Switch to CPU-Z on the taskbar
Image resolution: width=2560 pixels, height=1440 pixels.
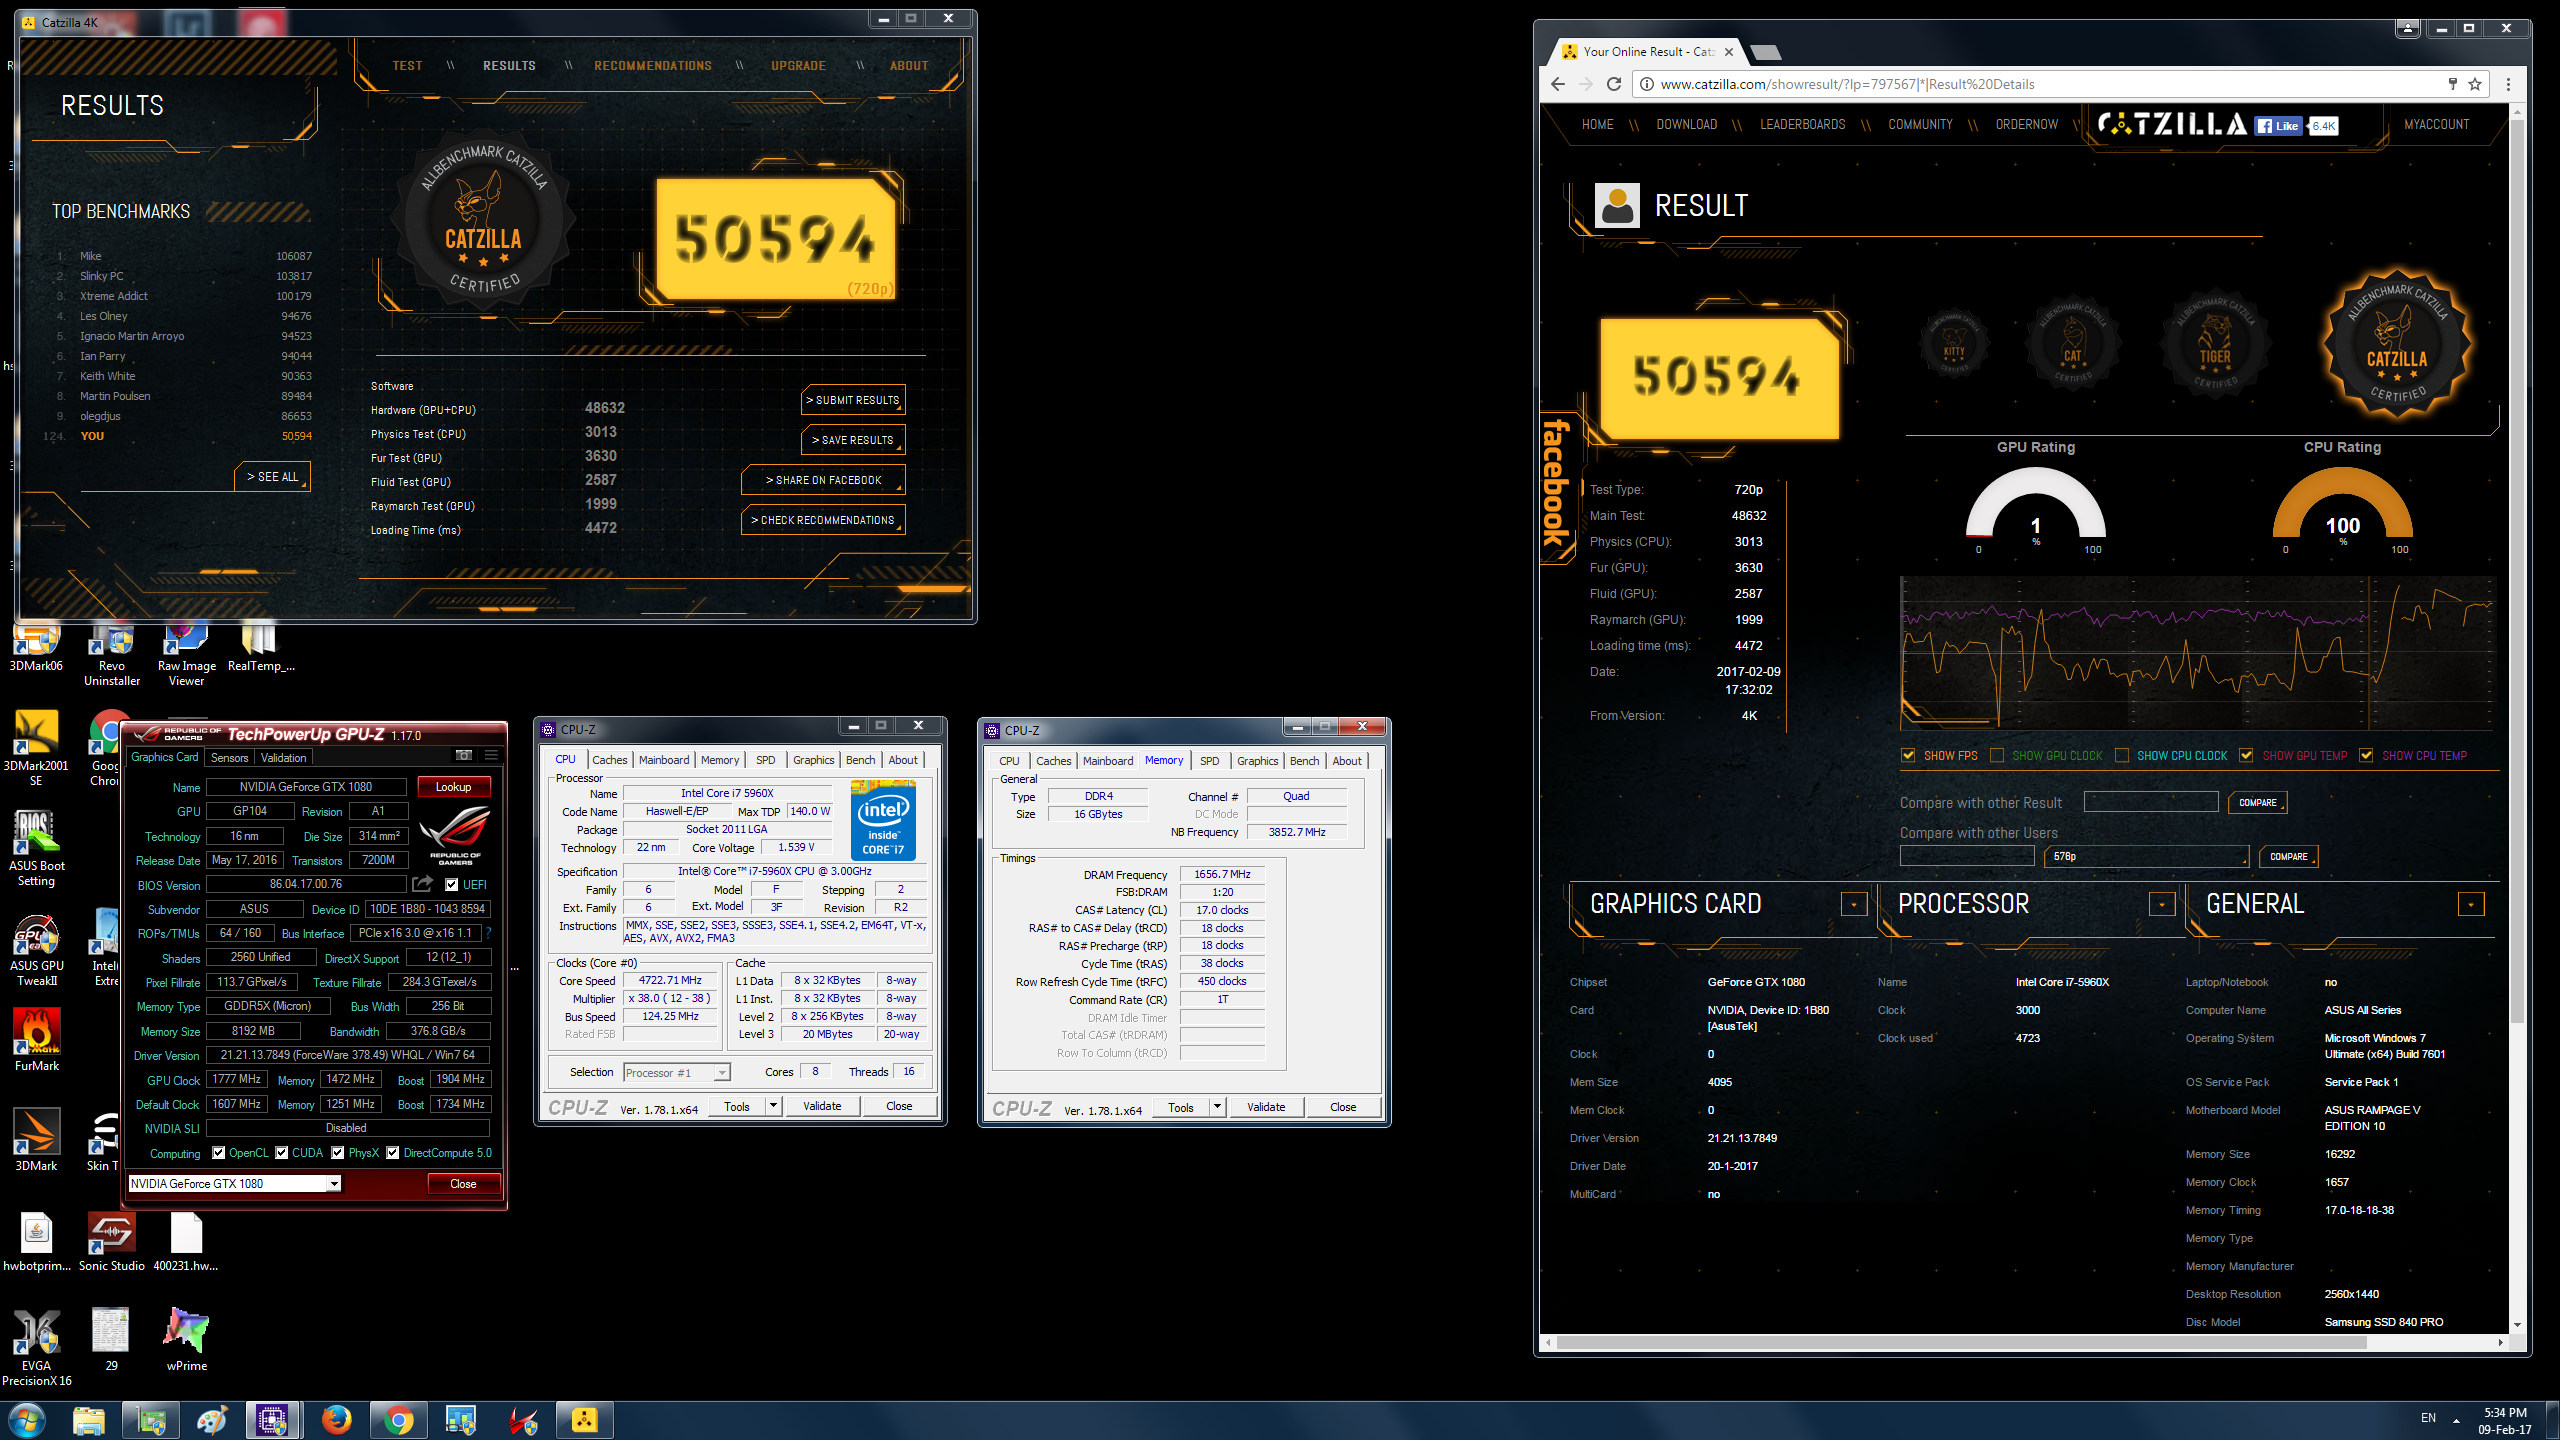coord(272,1420)
